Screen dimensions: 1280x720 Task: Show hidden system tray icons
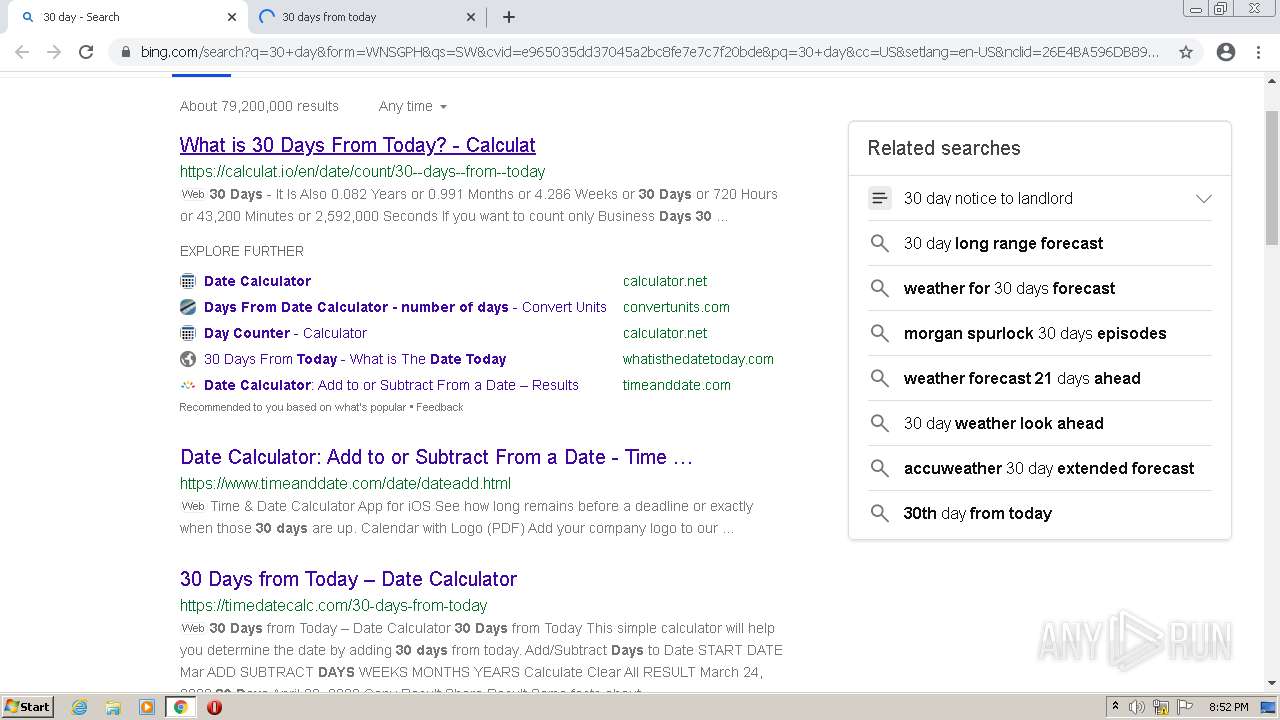tap(1115, 707)
